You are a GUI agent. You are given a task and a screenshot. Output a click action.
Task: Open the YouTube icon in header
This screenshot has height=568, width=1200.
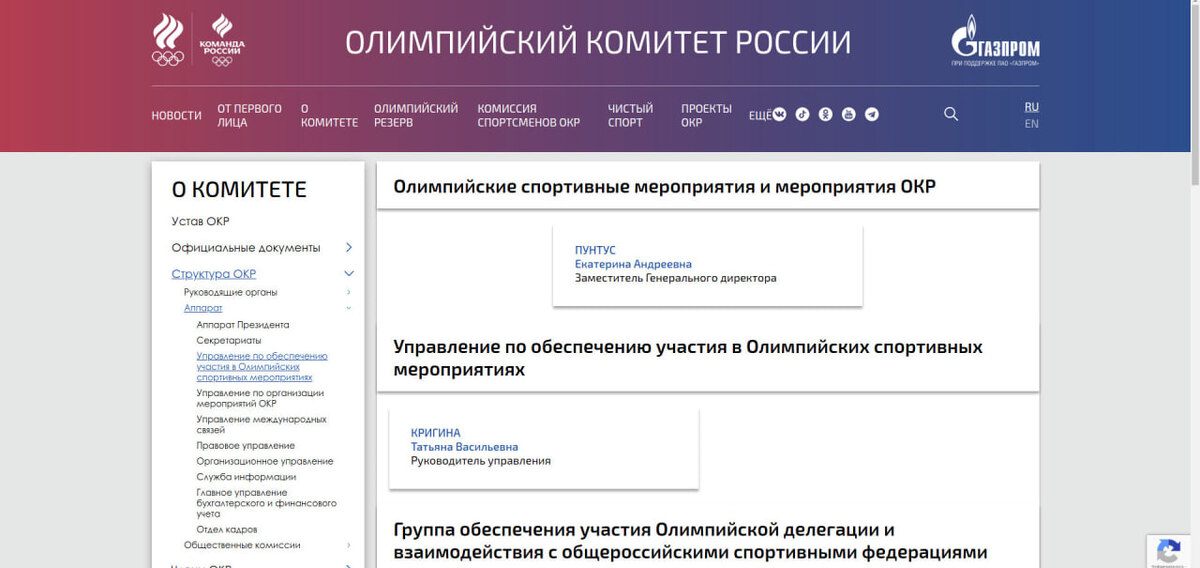pyautogui.click(x=848, y=114)
